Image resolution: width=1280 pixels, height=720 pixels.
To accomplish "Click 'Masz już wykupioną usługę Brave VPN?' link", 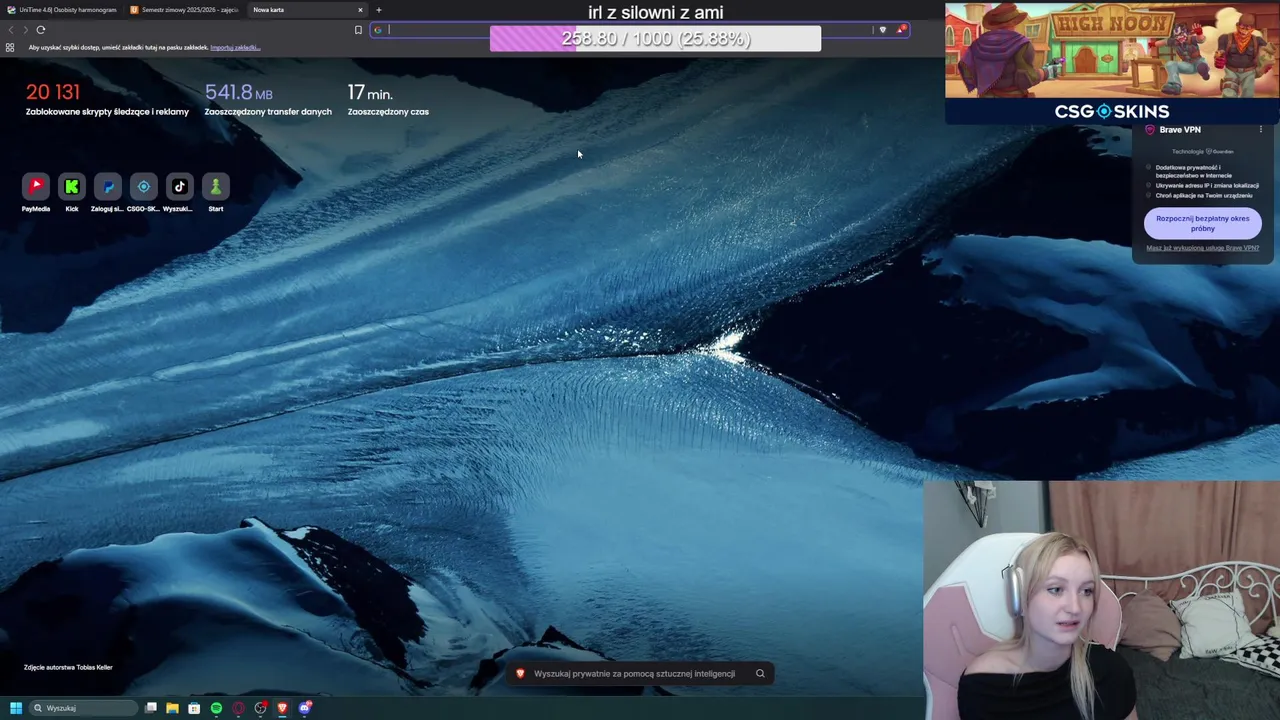I will [x=1203, y=248].
